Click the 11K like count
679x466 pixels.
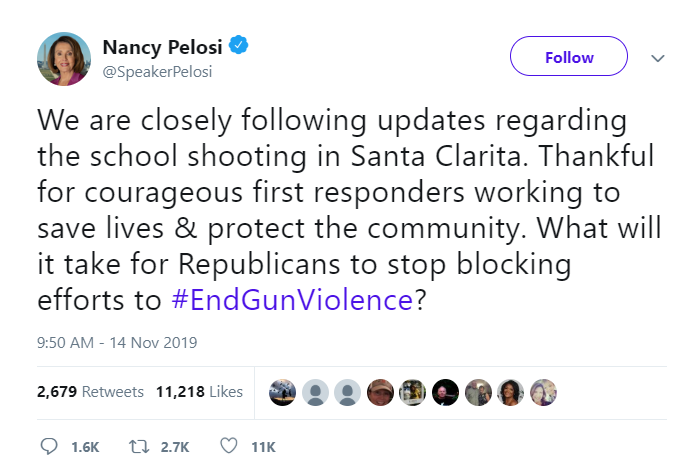click(262, 447)
